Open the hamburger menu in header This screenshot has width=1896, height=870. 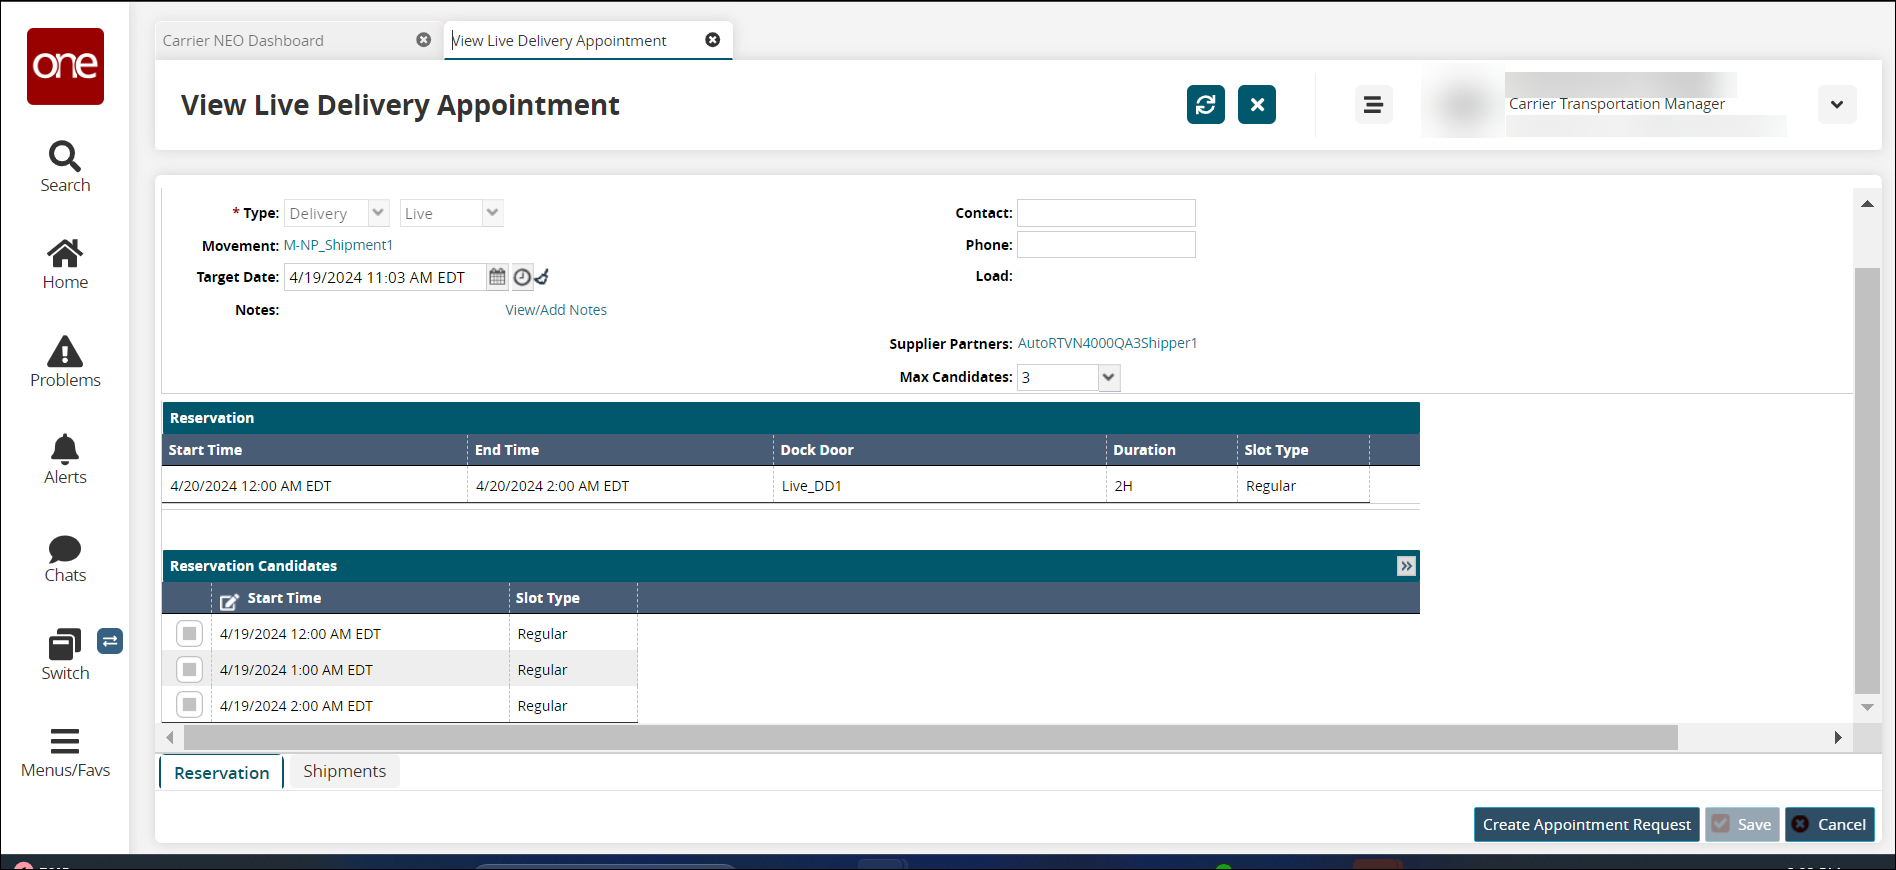[1373, 105]
